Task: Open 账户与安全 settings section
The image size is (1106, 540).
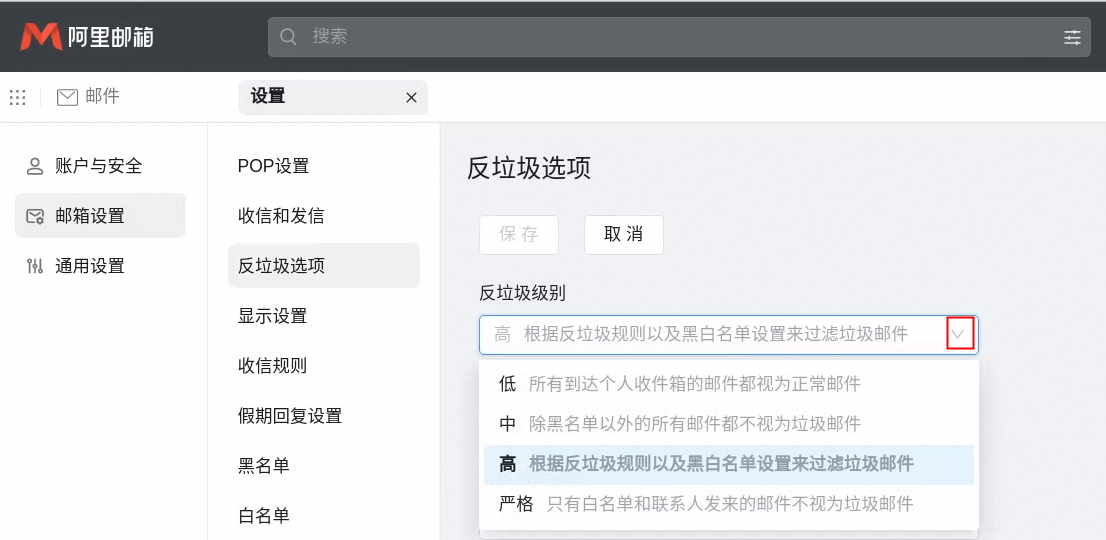Action: pos(99,166)
